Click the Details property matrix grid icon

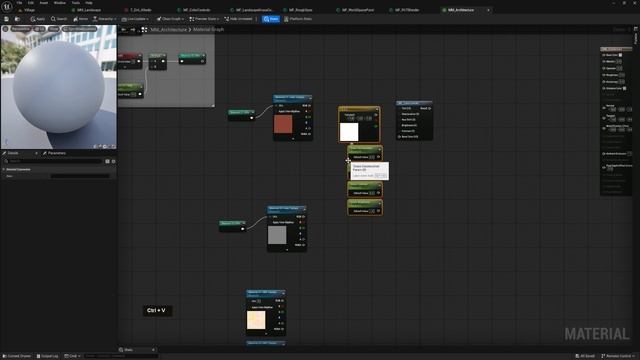tap(107, 161)
